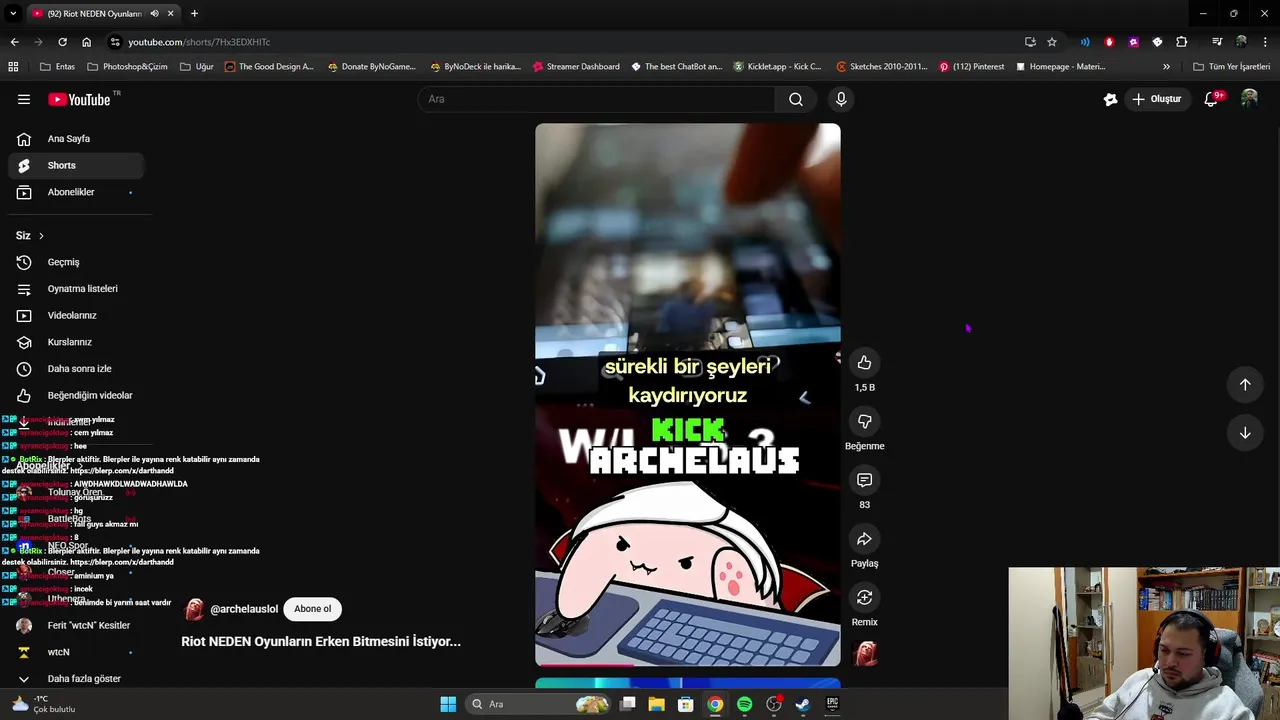The width and height of the screenshot is (1280, 720).
Task: Click the Windows taskbar search box
Action: pos(539,704)
